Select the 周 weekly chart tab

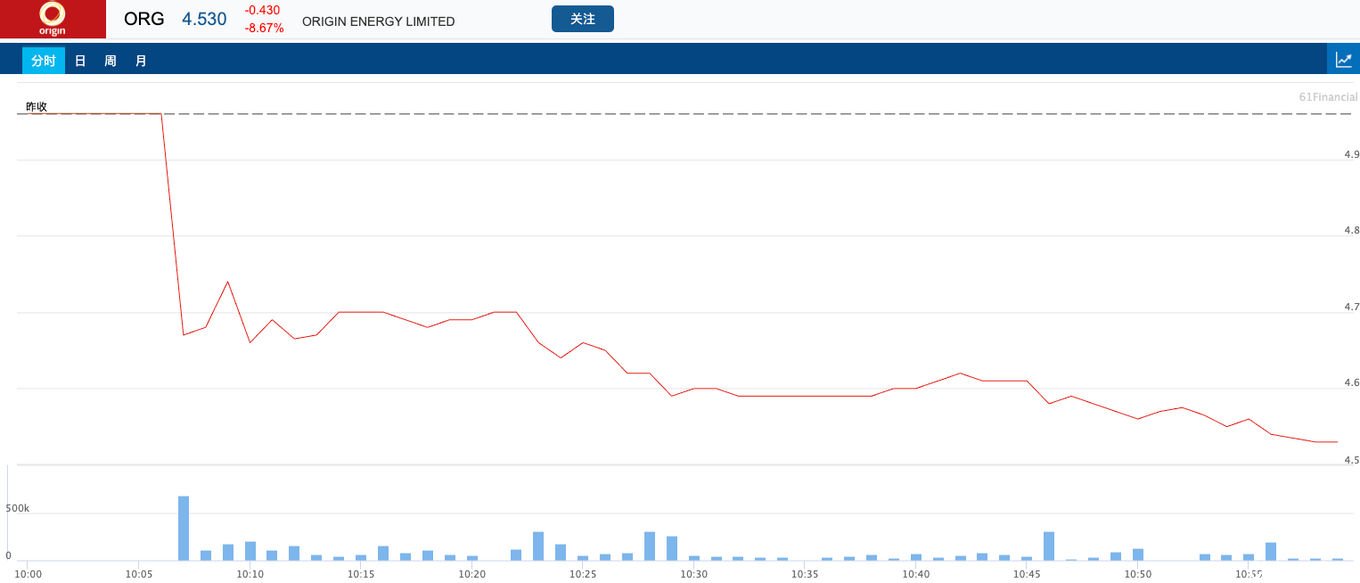click(110, 61)
